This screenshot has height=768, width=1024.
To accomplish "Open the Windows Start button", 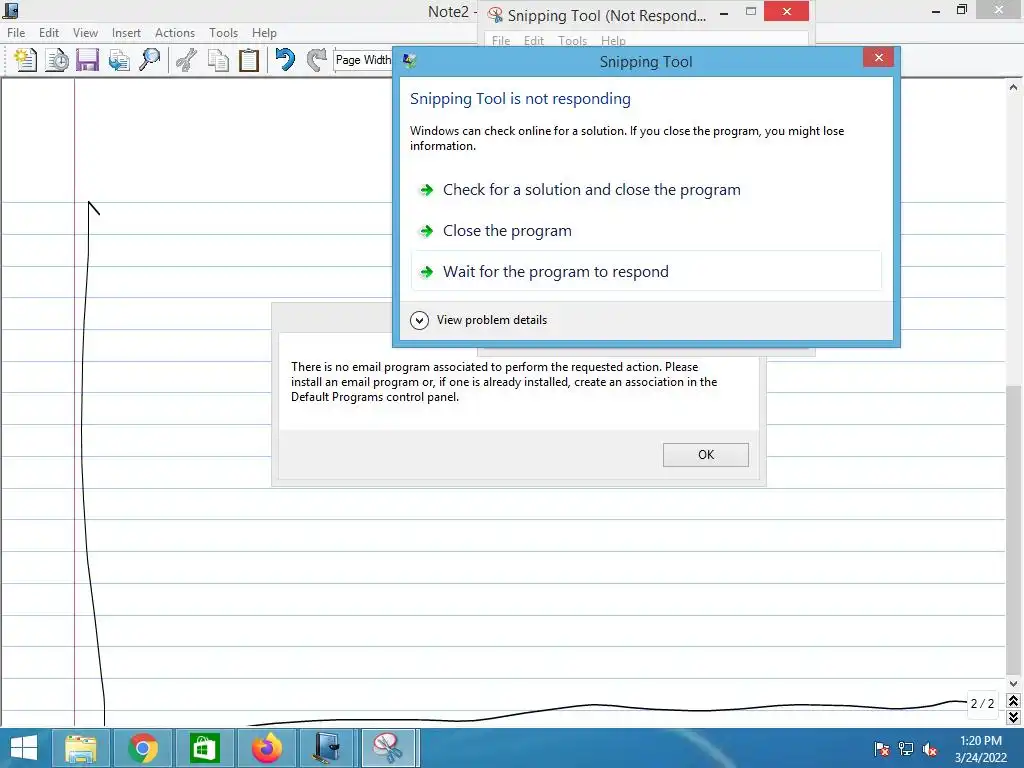I will click(24, 748).
